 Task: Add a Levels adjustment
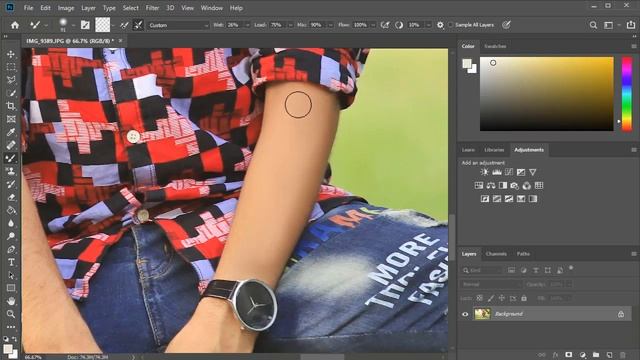point(497,172)
